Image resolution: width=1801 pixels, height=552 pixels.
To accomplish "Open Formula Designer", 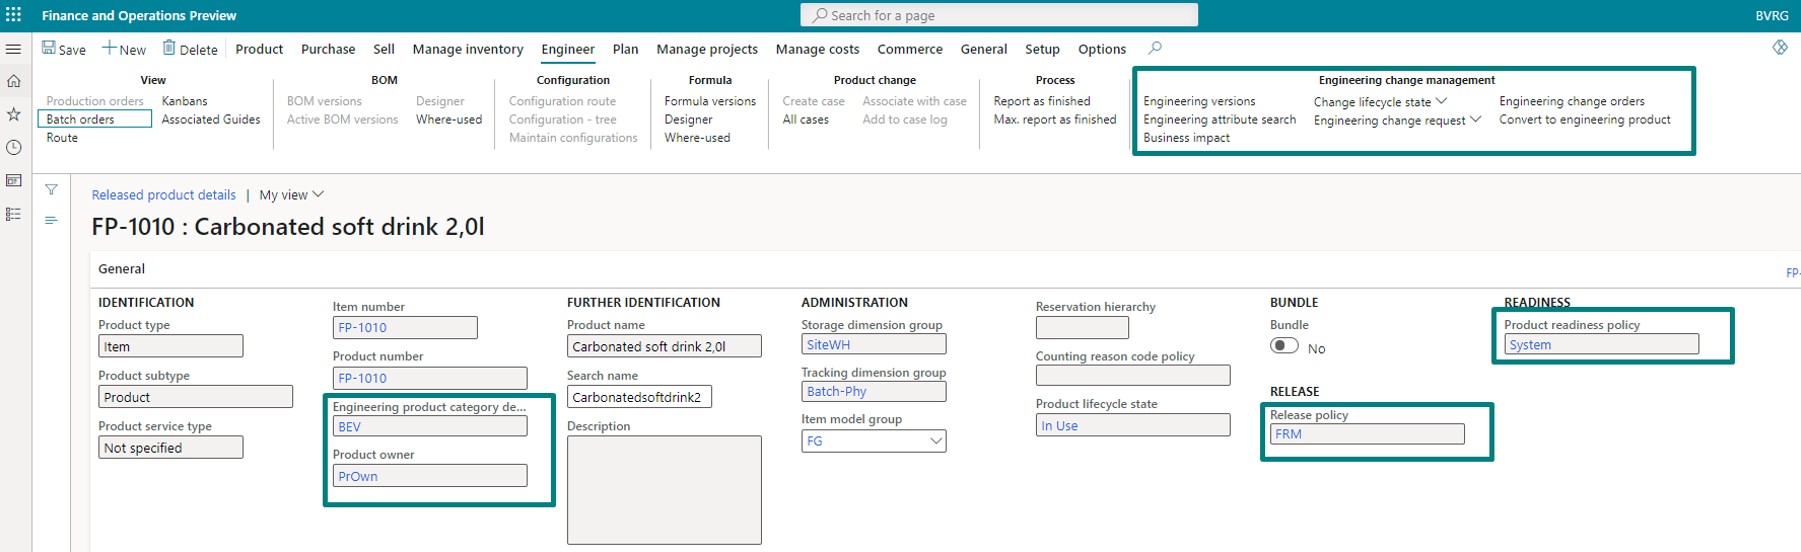I will 688,119.
